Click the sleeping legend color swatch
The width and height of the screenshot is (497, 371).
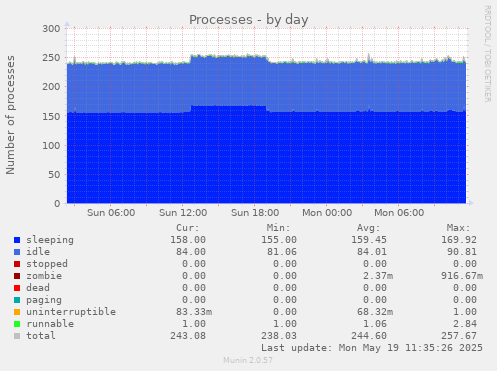[x=17, y=240]
